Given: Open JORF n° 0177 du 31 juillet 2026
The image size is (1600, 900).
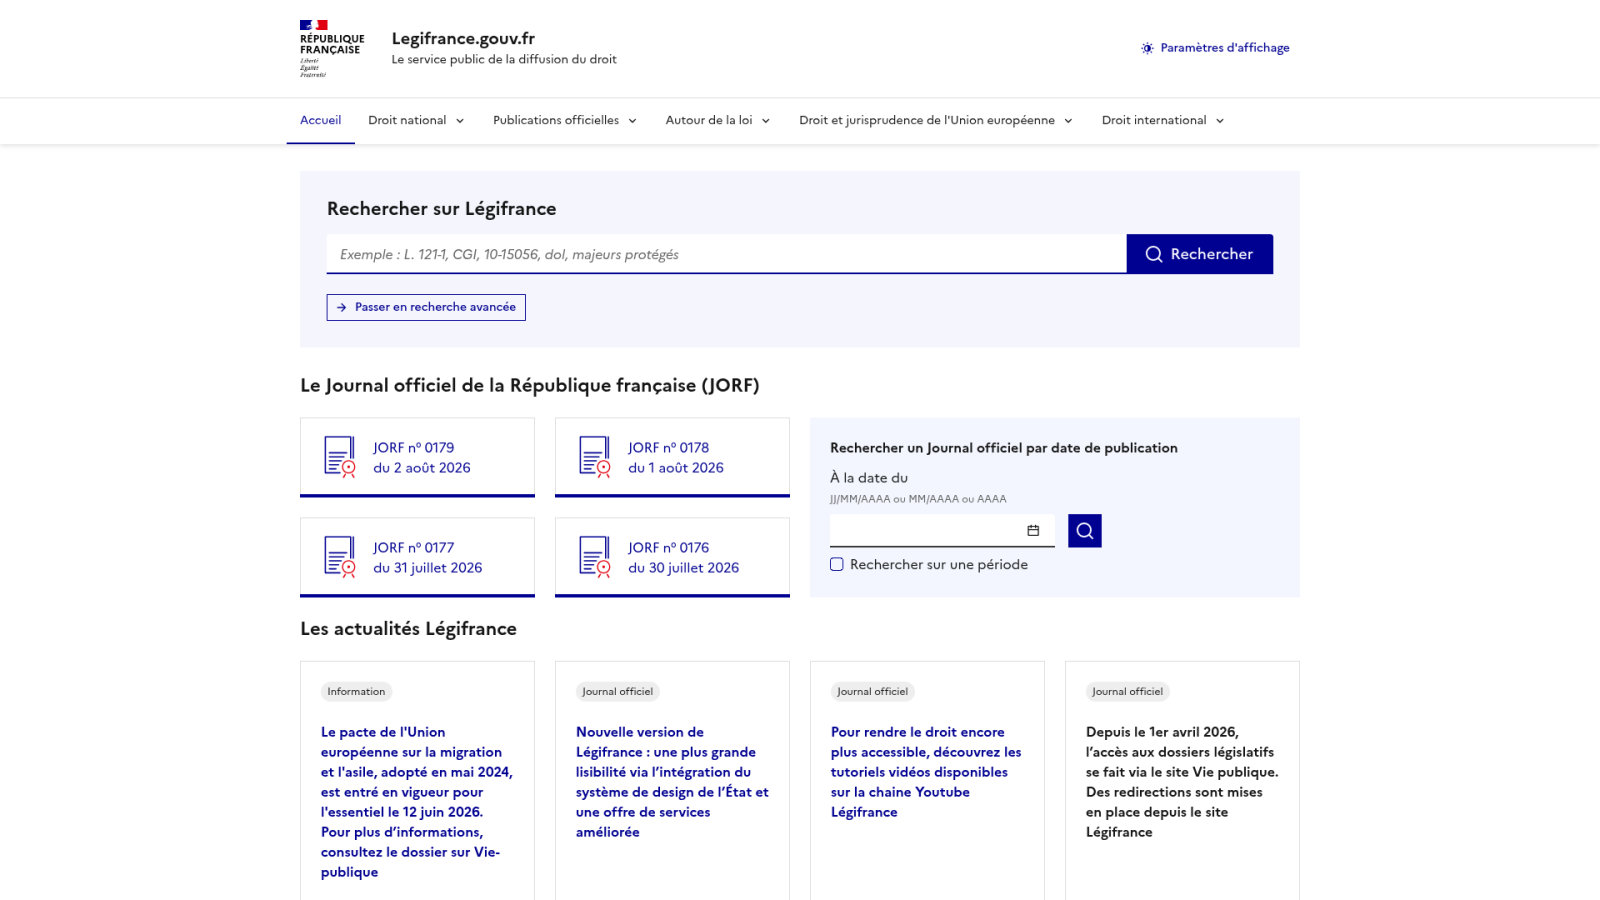Looking at the screenshot, I should pos(417,557).
